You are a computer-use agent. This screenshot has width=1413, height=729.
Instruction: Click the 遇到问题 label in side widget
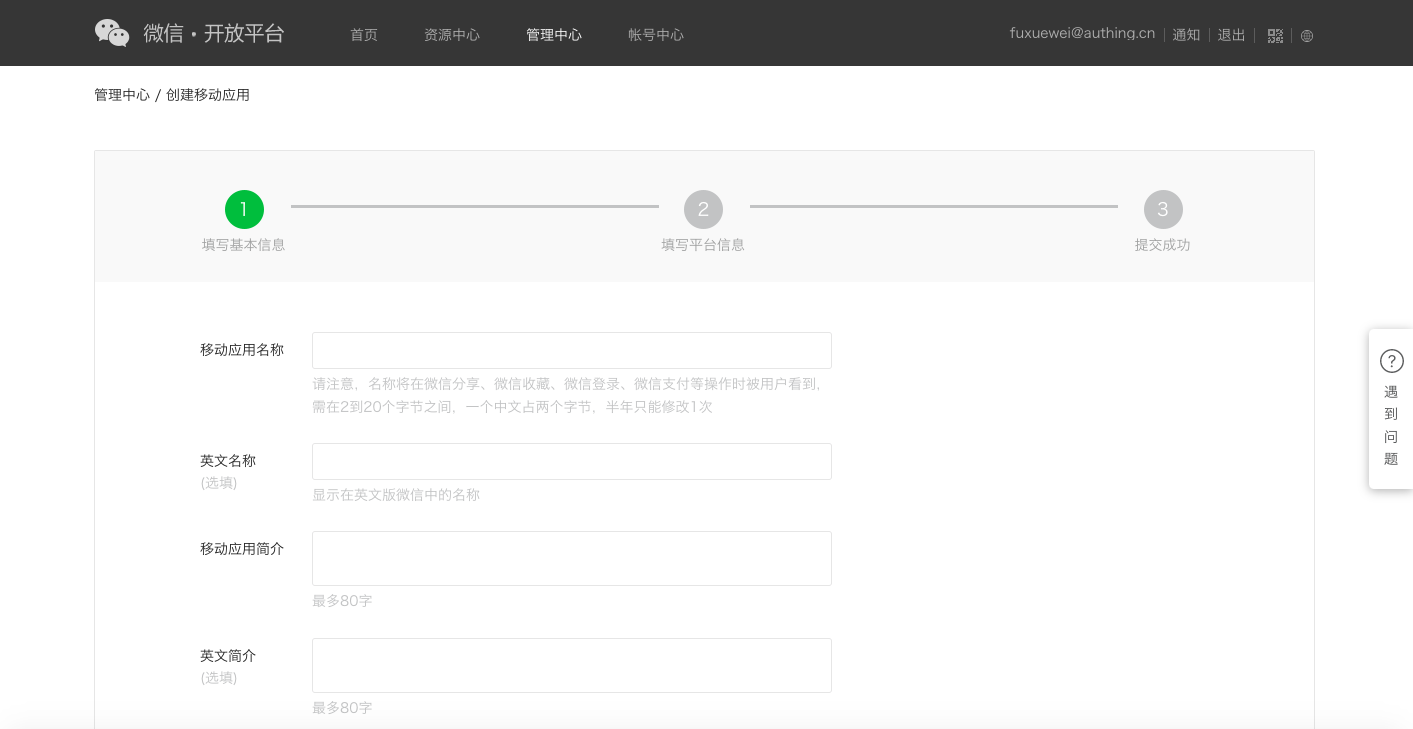tap(1391, 426)
